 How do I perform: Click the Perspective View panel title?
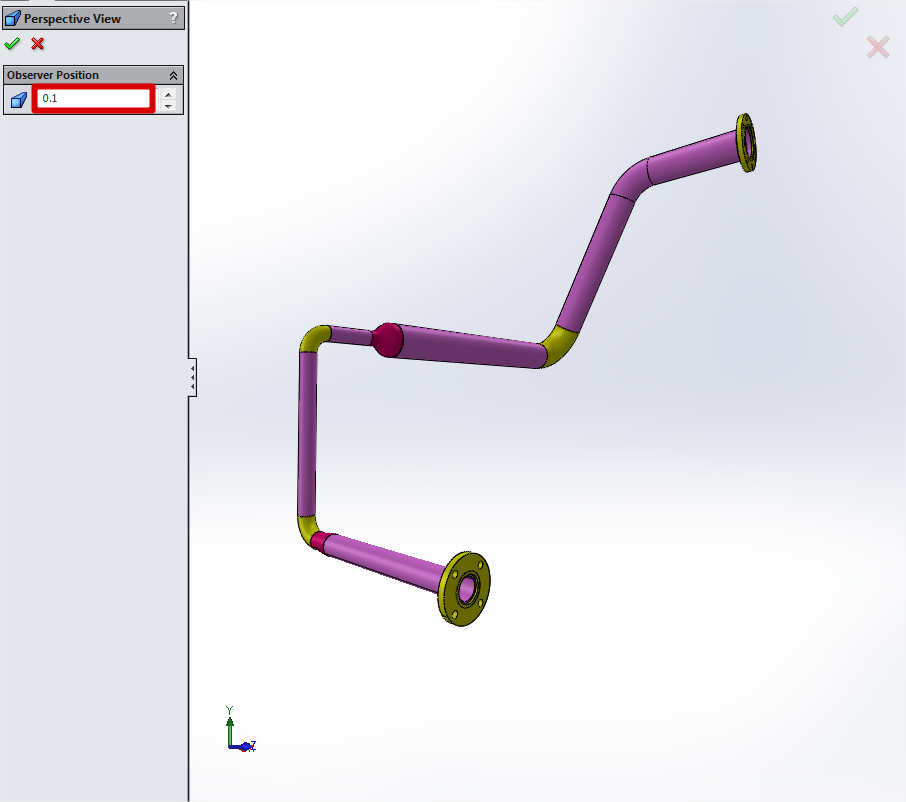coord(72,18)
